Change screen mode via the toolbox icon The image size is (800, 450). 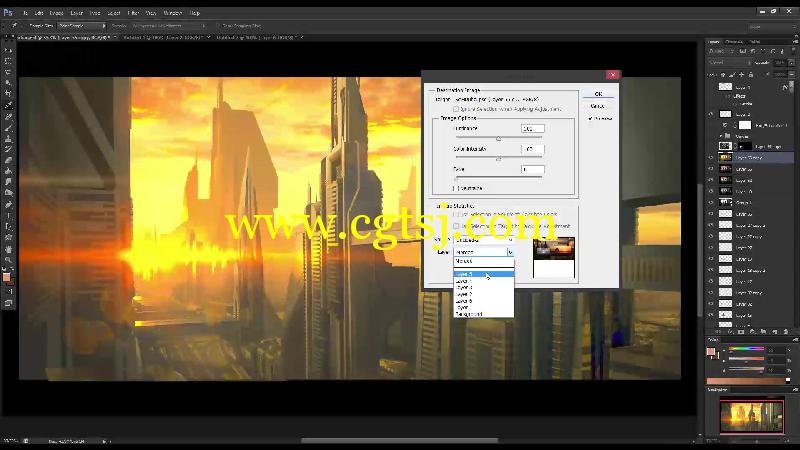coord(8,303)
